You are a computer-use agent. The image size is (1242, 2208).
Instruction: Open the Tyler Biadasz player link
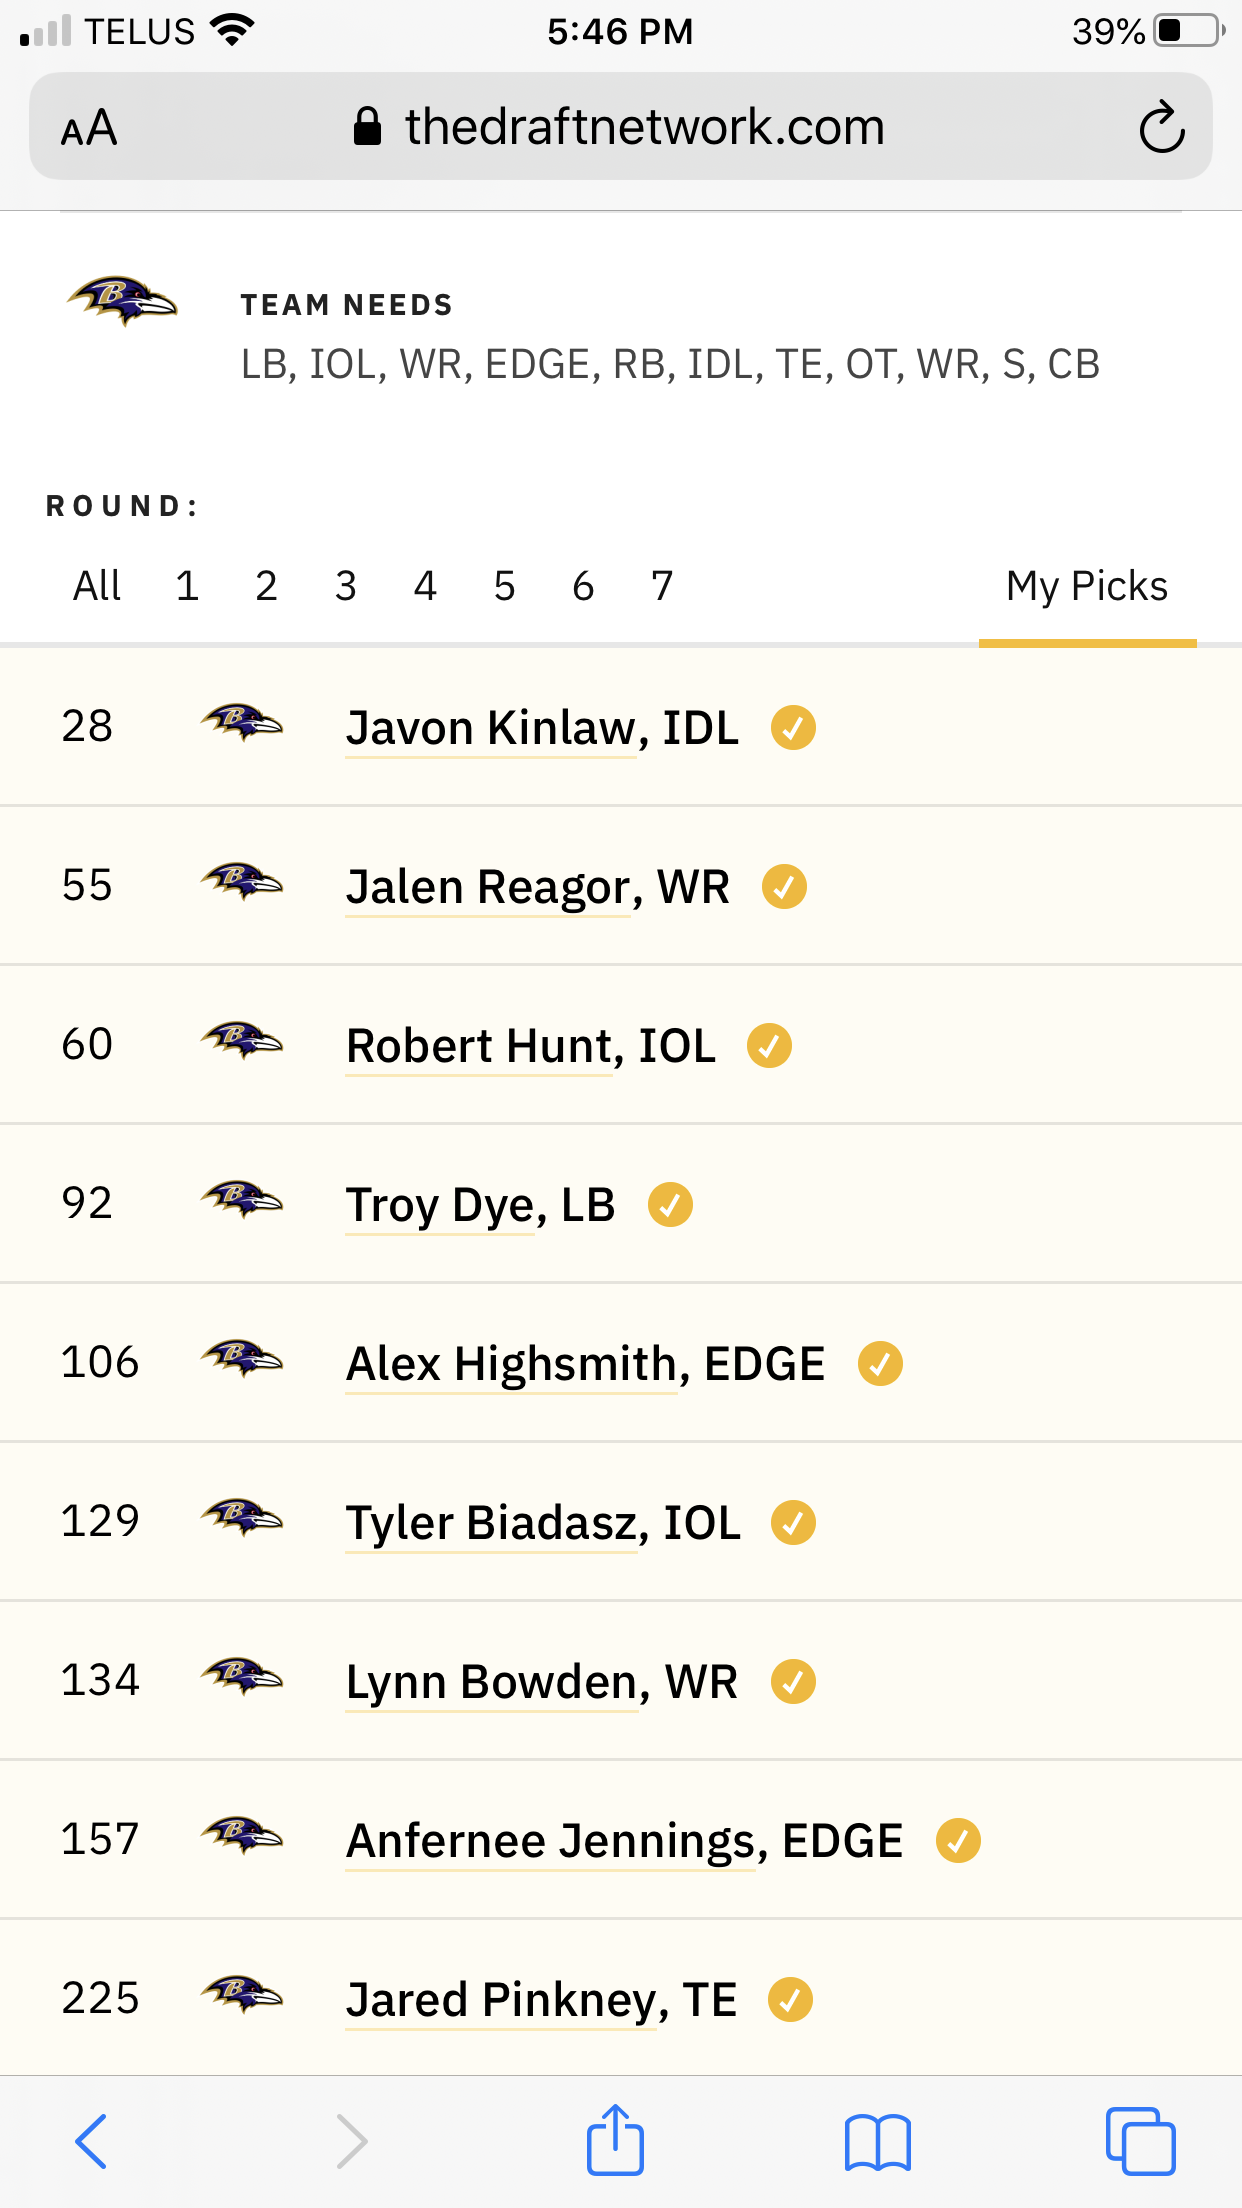(x=543, y=1523)
